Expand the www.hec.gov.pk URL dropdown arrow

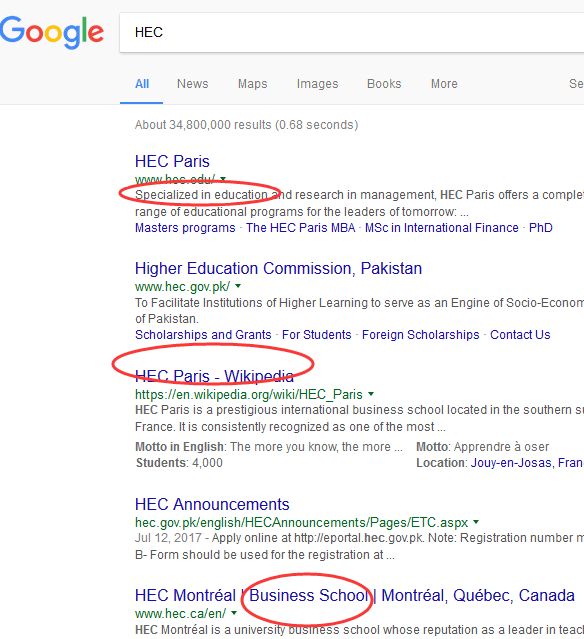coord(238,286)
